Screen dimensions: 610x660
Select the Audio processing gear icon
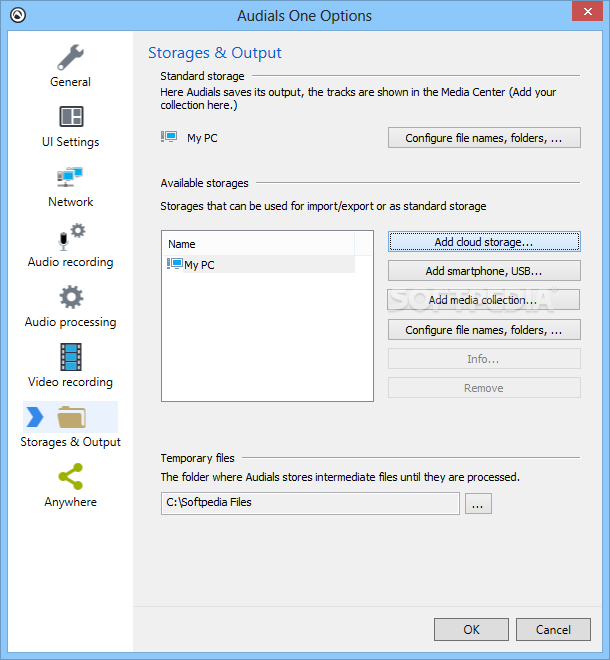pyautogui.click(x=71, y=297)
